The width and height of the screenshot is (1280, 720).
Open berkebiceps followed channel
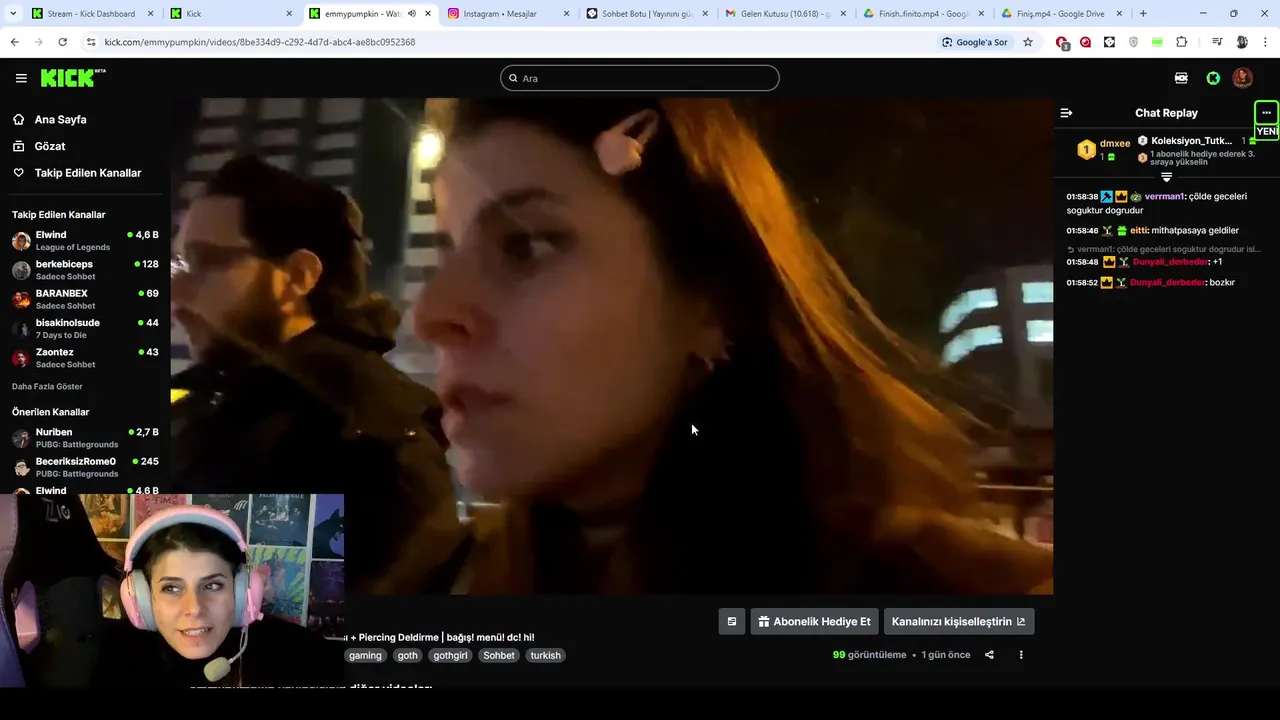85,270
